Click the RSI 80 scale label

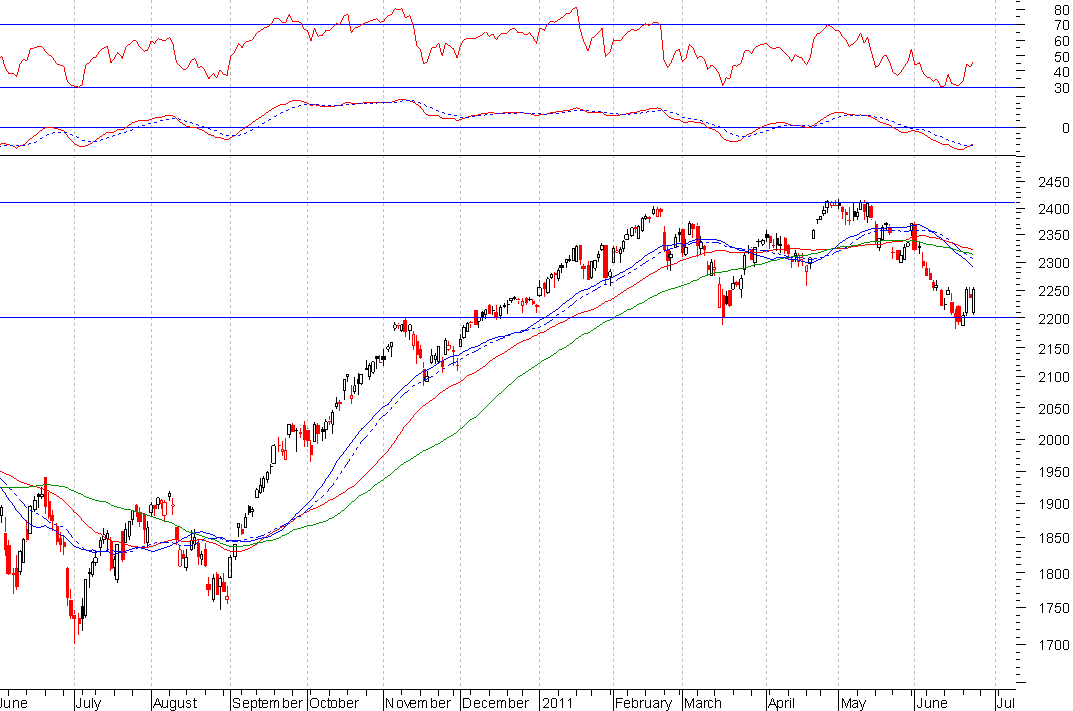tap(1061, 10)
